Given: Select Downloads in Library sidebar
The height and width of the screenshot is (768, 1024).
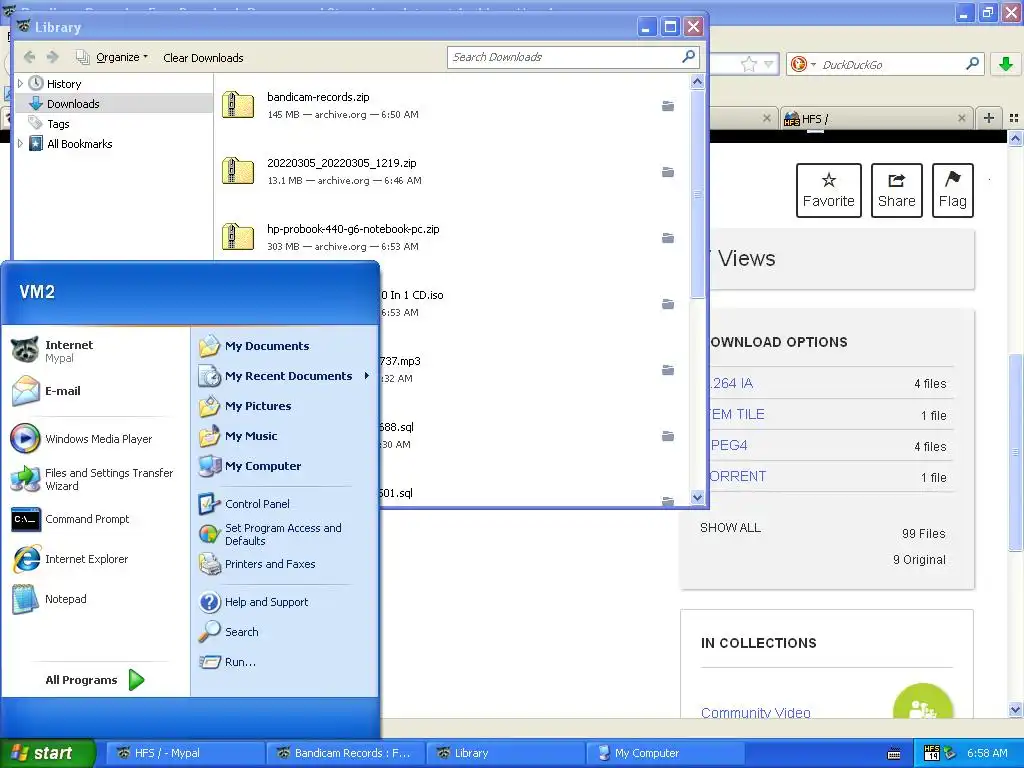Looking at the screenshot, I should tap(73, 104).
